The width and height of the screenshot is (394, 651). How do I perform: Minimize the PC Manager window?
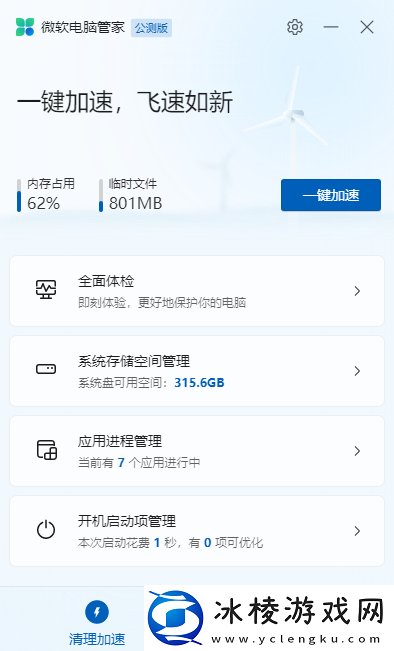[x=331, y=27]
